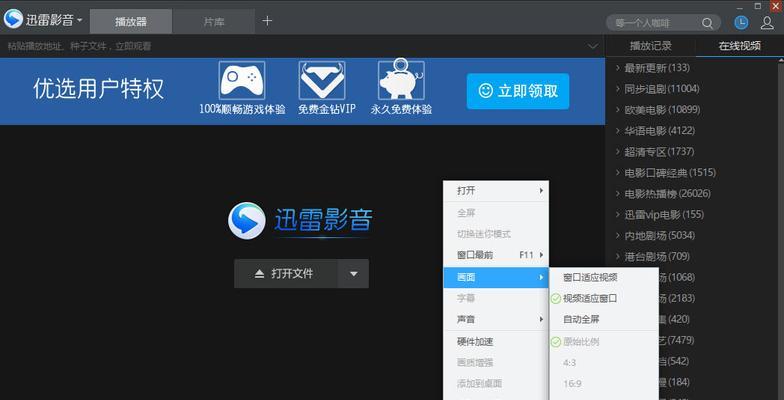Select 港台剧场 (709) in the list

[656, 256]
